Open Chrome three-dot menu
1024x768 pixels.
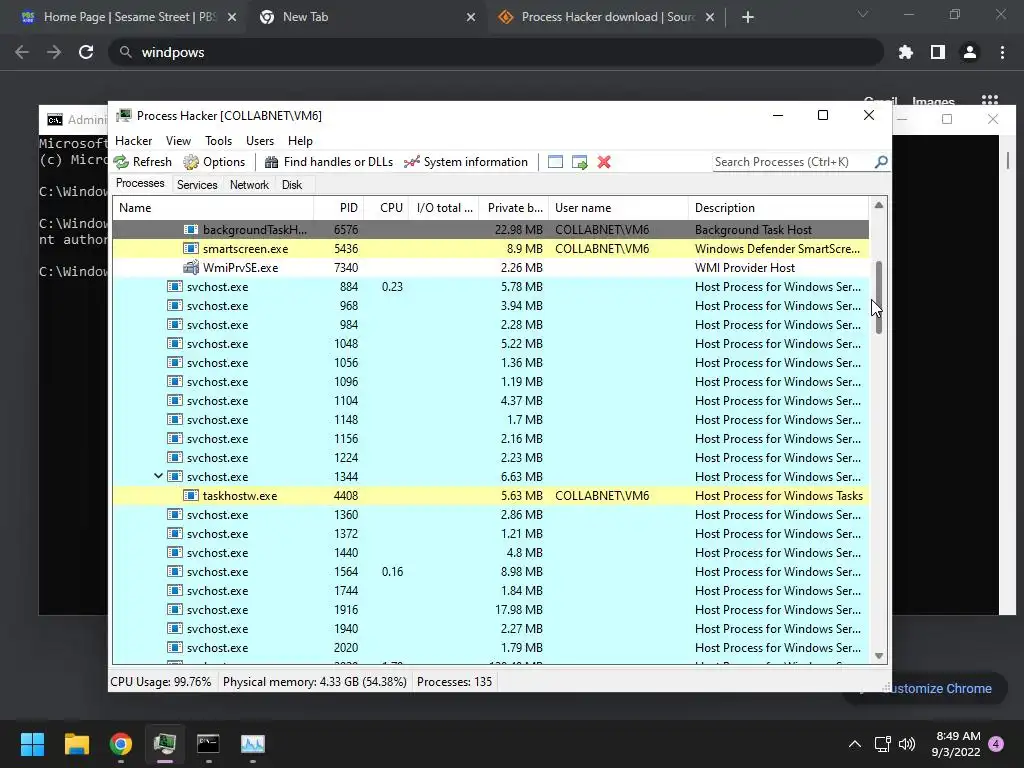coord(1002,52)
